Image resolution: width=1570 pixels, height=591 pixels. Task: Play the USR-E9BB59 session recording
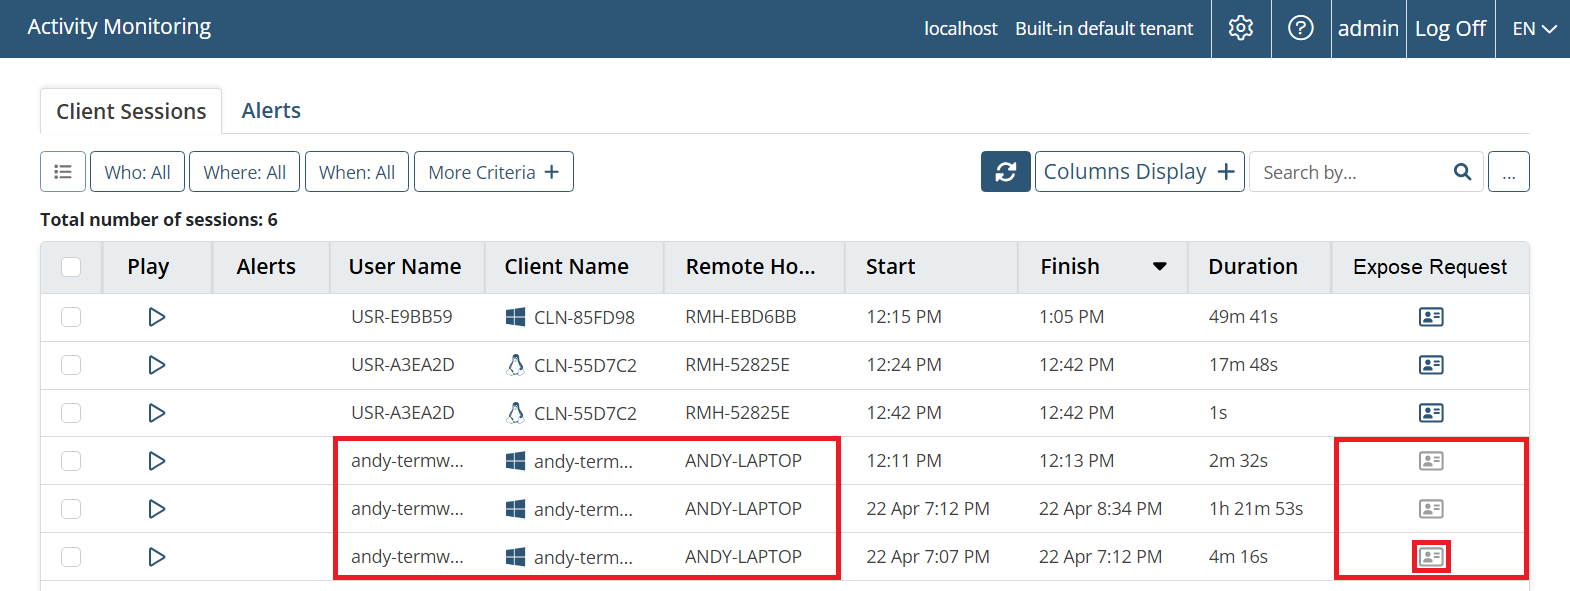(157, 317)
